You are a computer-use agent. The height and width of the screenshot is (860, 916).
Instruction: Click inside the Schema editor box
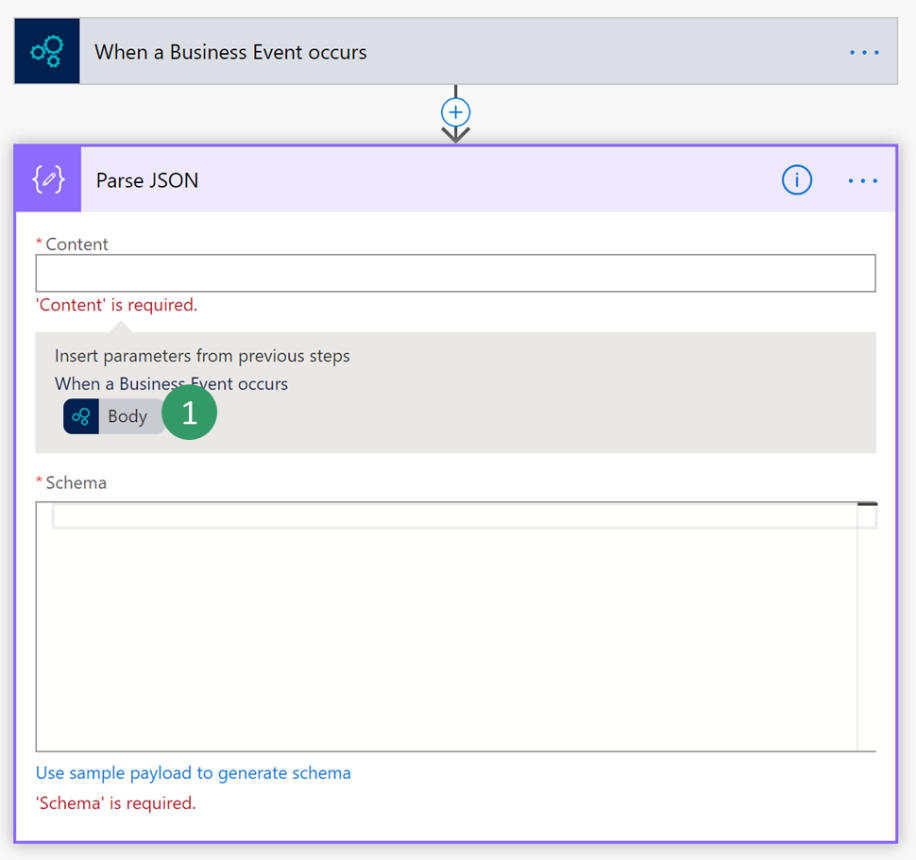pos(456,626)
